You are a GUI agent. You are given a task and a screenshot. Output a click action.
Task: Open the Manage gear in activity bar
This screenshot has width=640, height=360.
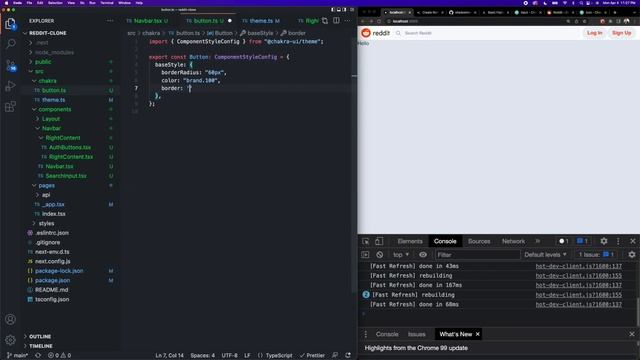coord(11,340)
